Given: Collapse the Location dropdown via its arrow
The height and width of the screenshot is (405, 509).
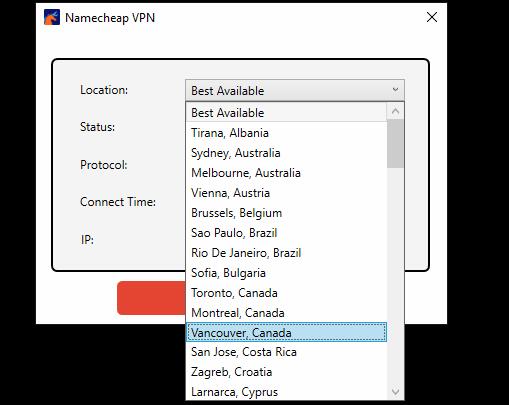Looking at the screenshot, I should click(x=395, y=90).
